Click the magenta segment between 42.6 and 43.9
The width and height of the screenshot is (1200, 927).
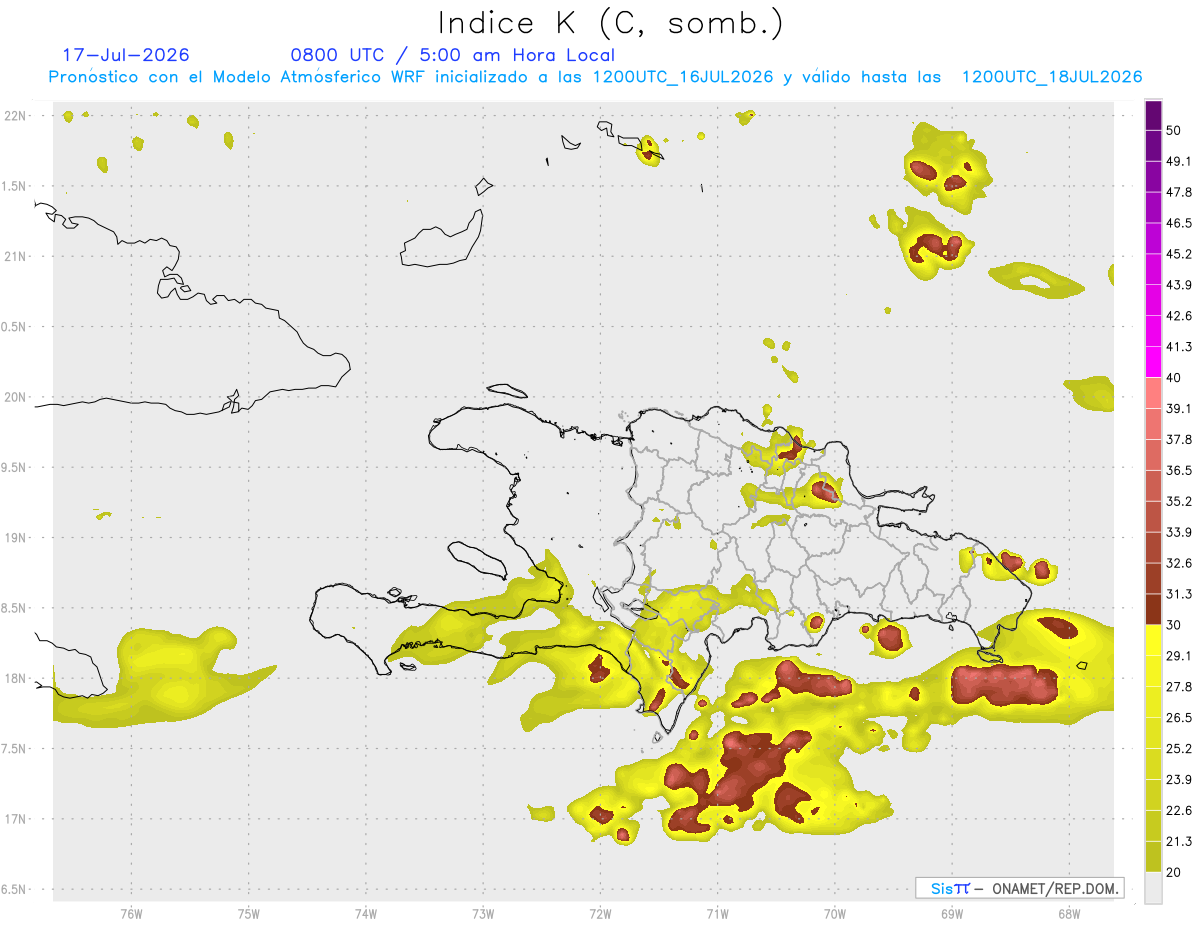pyautogui.click(x=1153, y=301)
